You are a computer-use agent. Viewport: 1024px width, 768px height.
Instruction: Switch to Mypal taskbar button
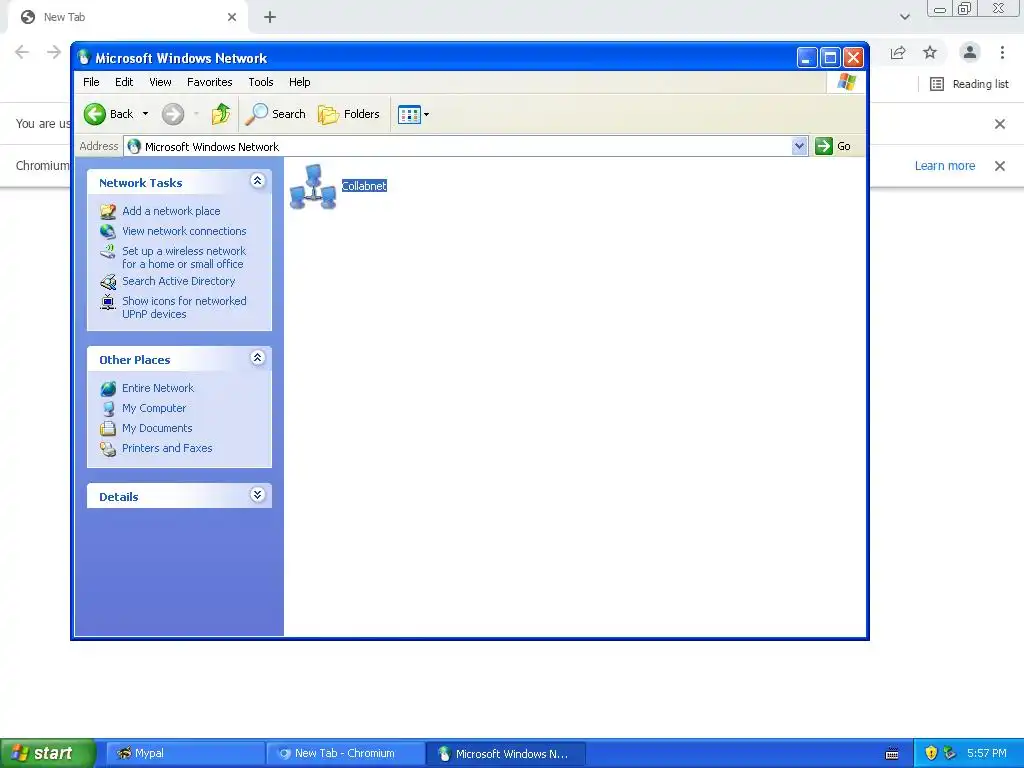pyautogui.click(x=185, y=754)
